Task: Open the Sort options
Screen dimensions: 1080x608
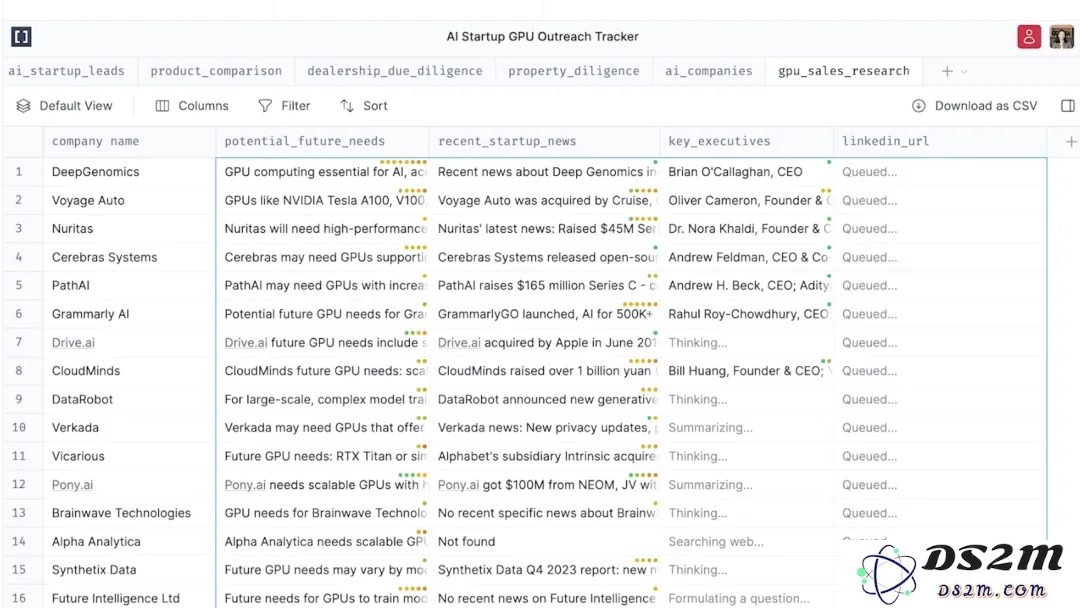Action: pyautogui.click(x=364, y=105)
